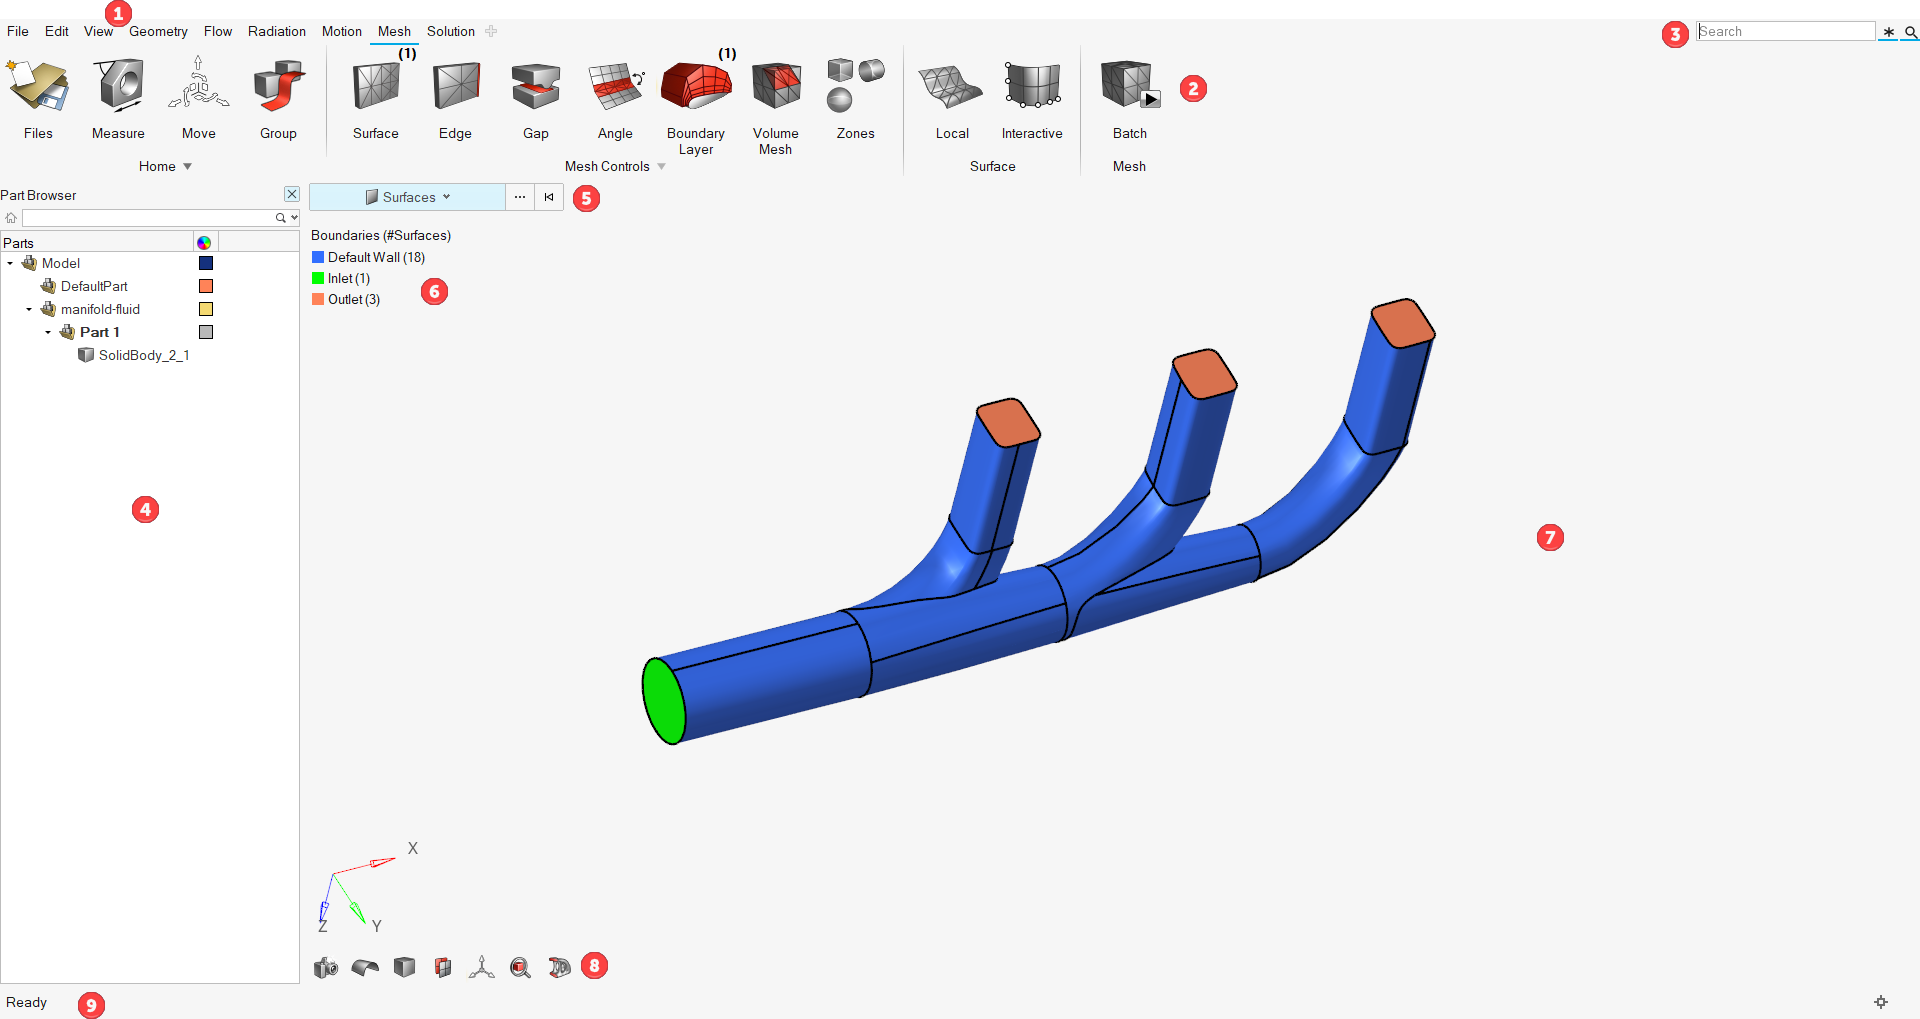
Task: Click the DefaultPart orange color swatch
Action: [206, 287]
